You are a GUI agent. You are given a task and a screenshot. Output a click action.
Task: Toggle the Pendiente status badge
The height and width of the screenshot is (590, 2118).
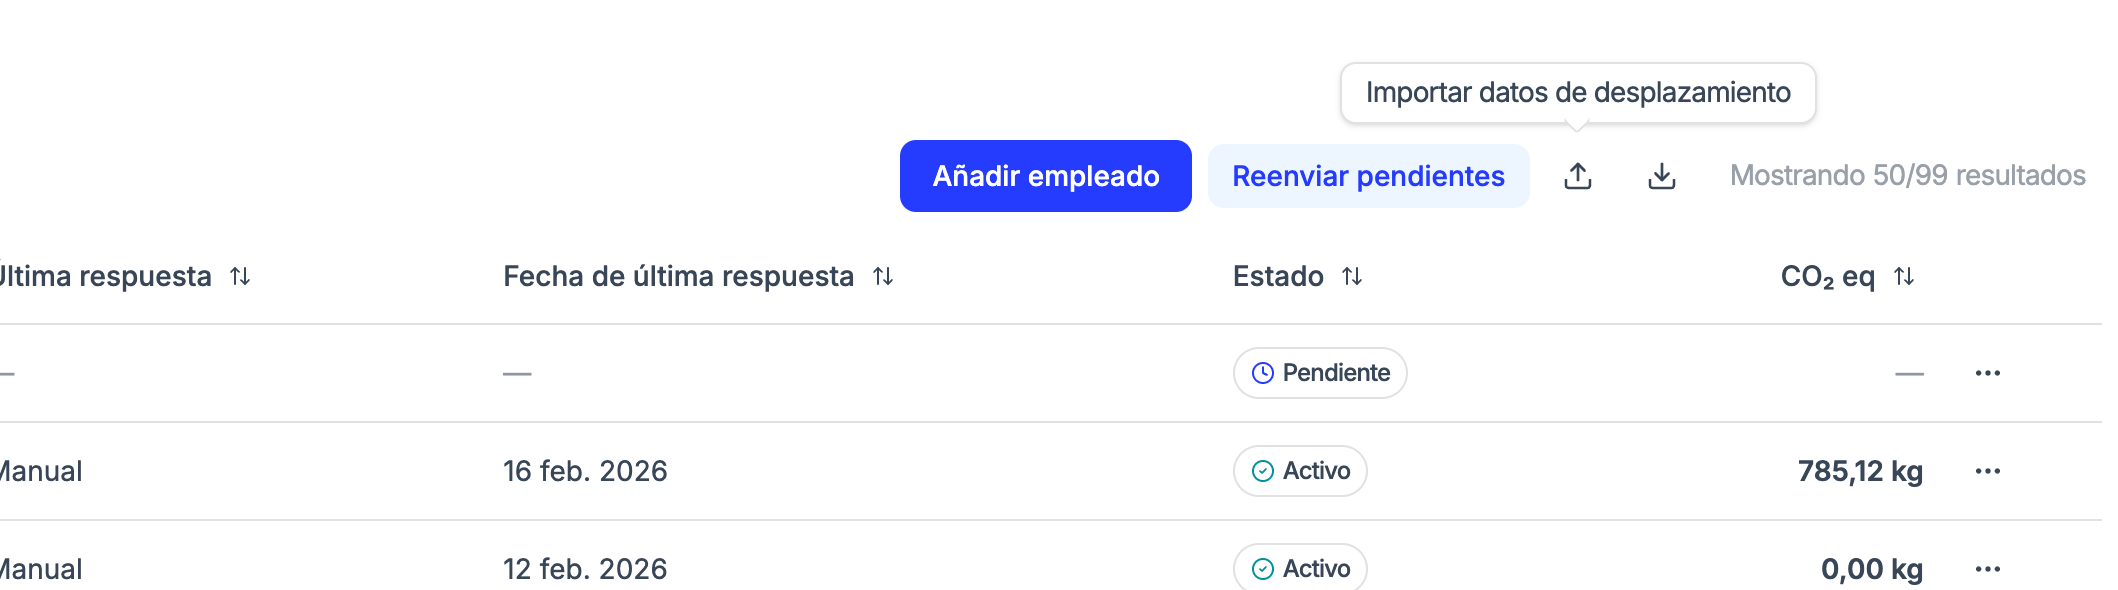click(x=1319, y=372)
